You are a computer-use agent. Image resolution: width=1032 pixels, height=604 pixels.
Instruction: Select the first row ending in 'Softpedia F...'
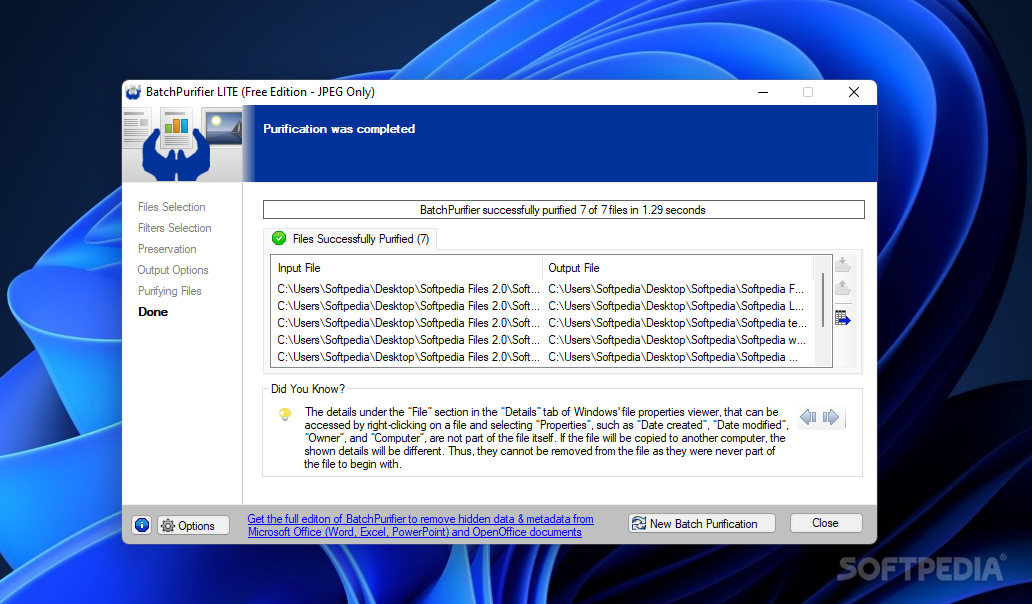tap(542, 289)
